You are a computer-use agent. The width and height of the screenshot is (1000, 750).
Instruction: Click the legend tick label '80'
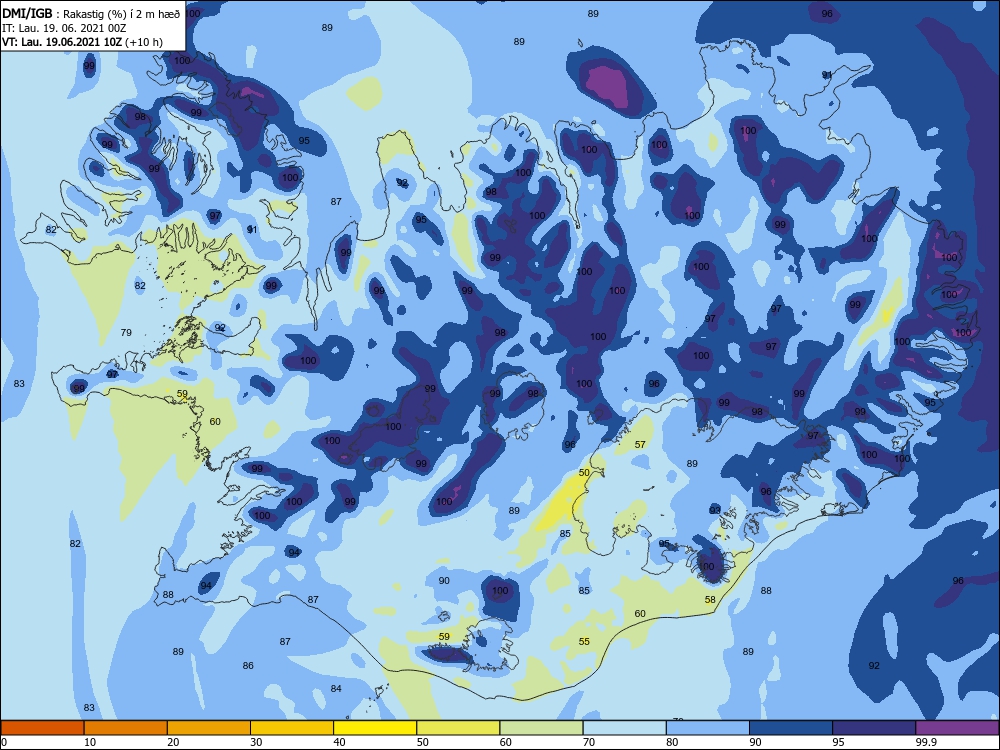(x=672, y=742)
